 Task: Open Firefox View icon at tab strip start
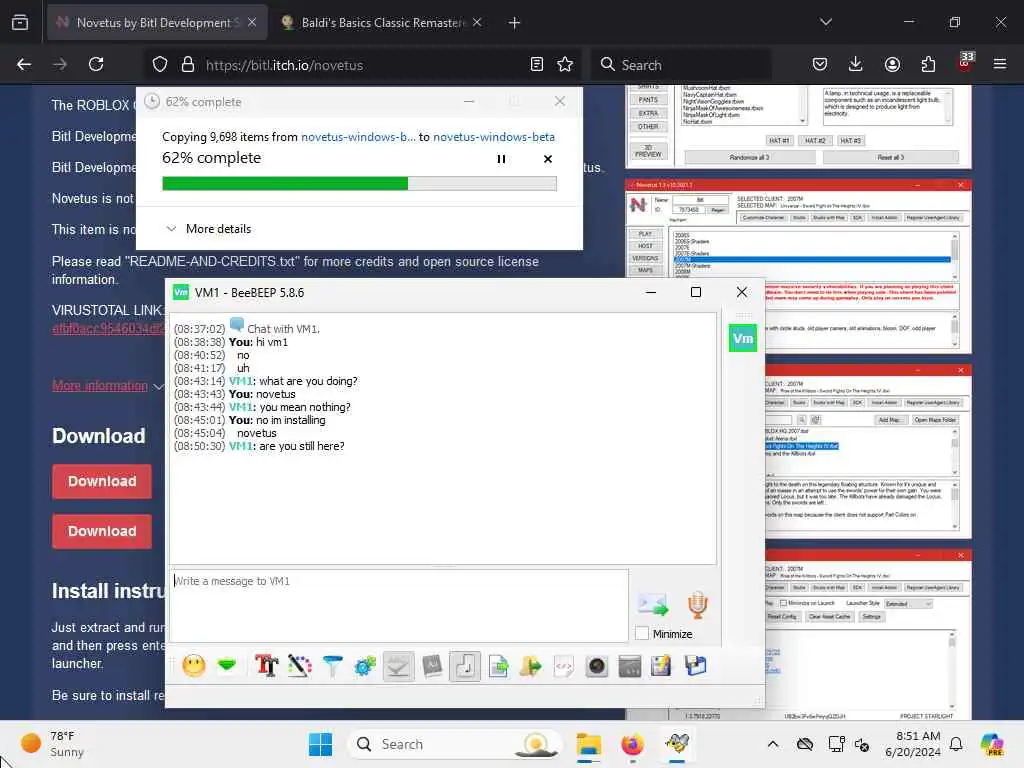pos(20,22)
